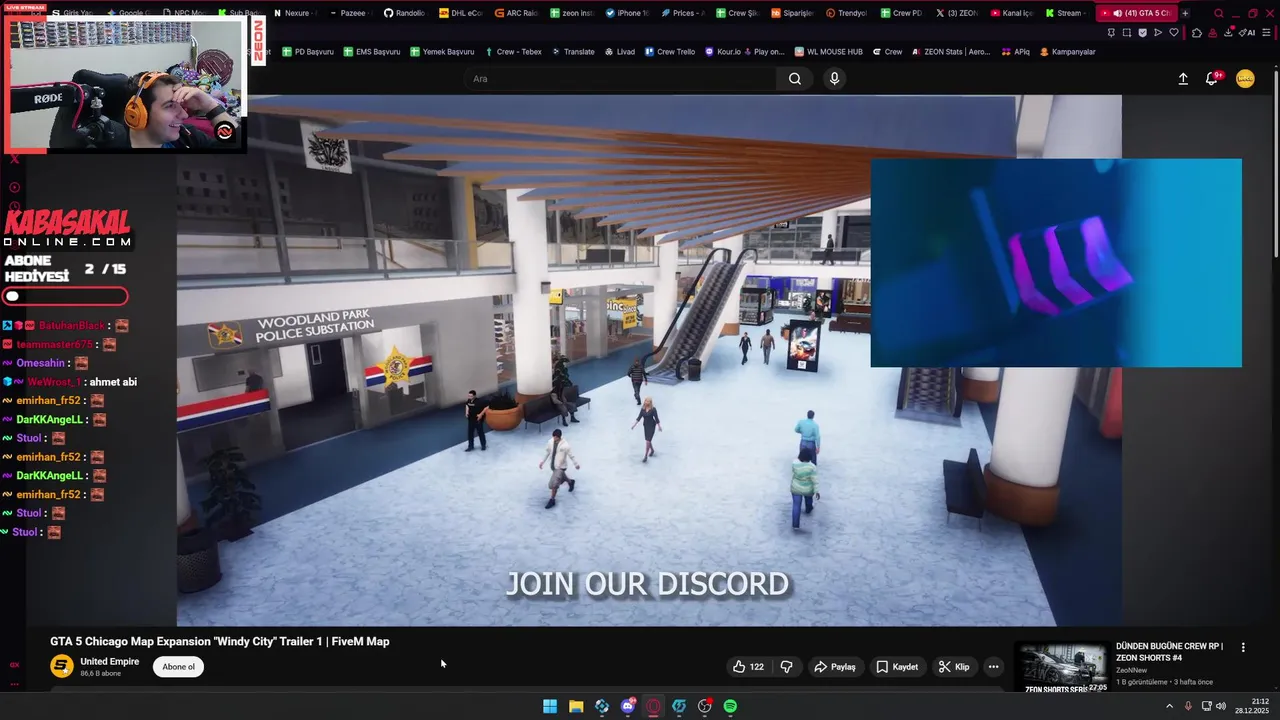Open the browser extensions cube icon
The height and width of the screenshot is (720, 1280).
point(1196,32)
